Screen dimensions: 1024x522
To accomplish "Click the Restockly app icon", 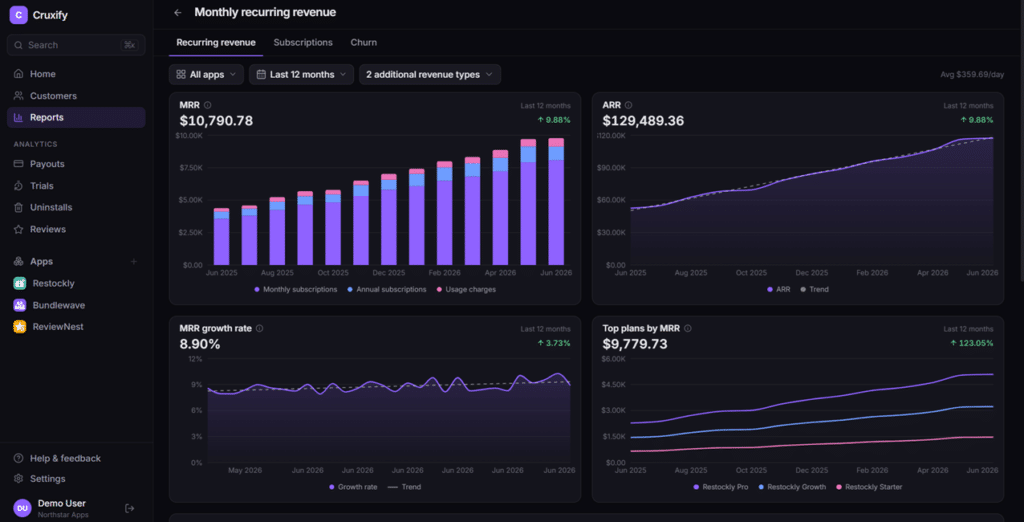I will point(20,283).
